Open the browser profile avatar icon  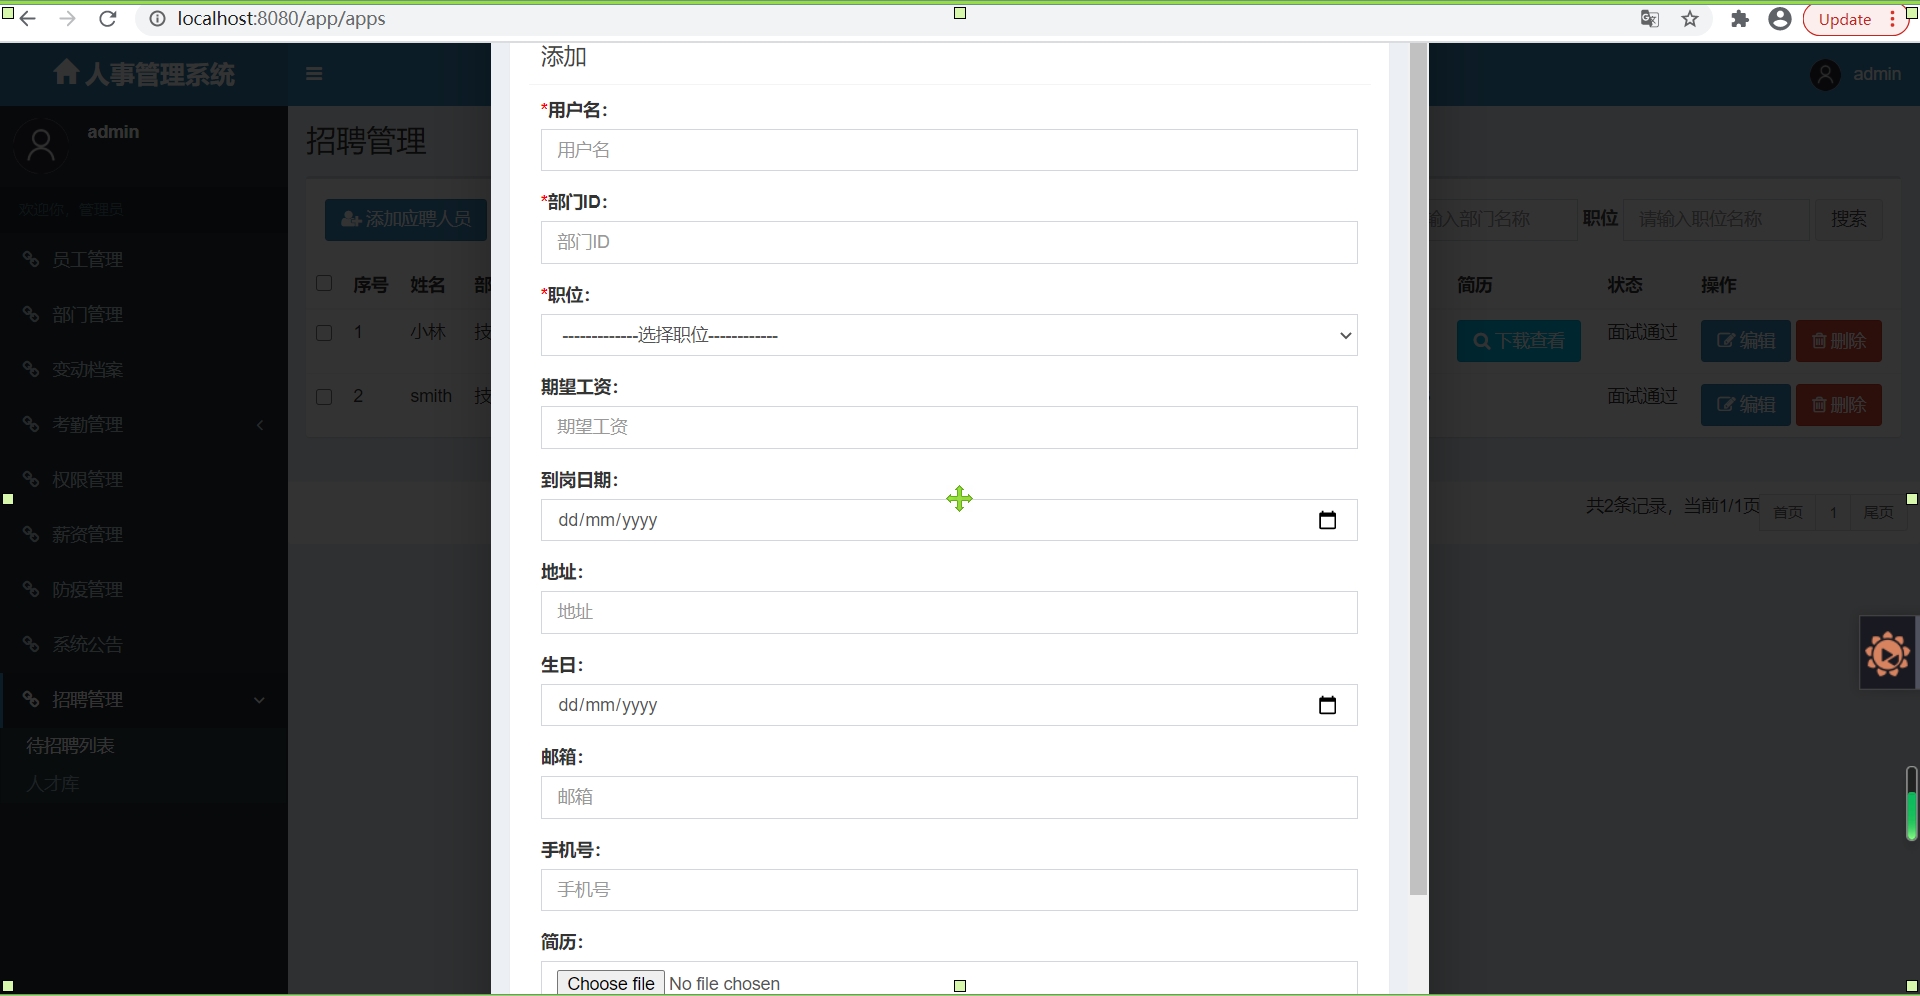coord(1780,19)
